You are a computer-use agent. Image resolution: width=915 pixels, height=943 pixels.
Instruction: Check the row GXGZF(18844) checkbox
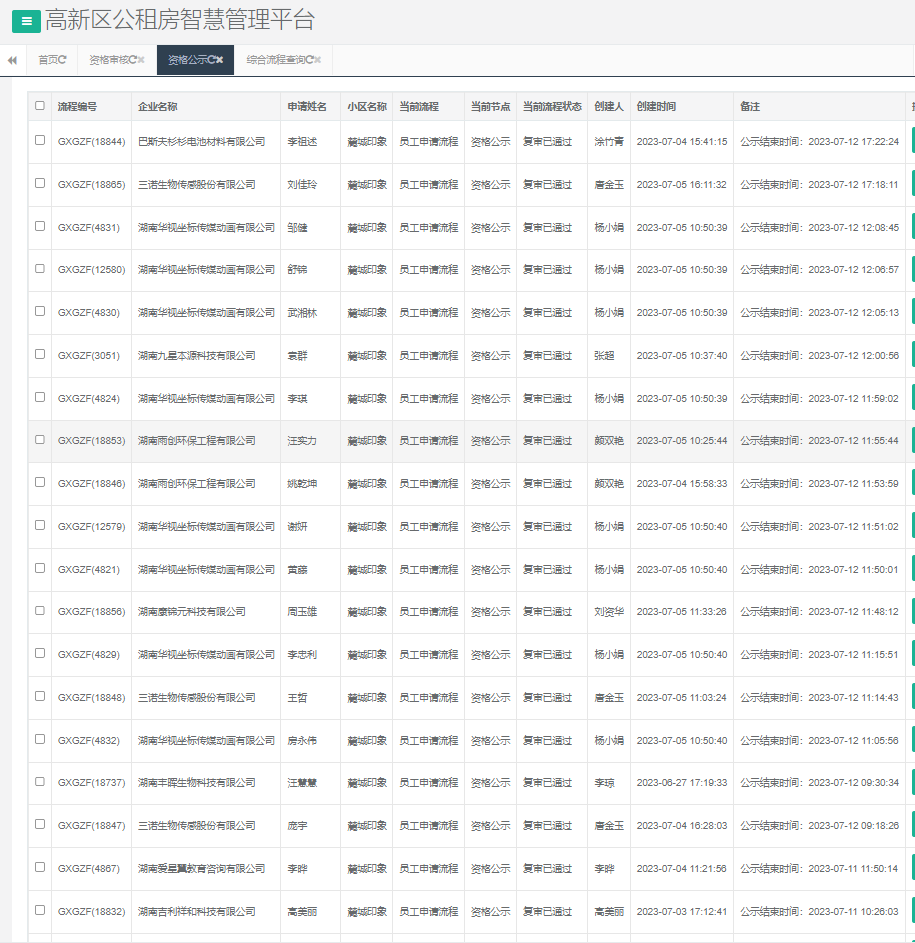40,141
